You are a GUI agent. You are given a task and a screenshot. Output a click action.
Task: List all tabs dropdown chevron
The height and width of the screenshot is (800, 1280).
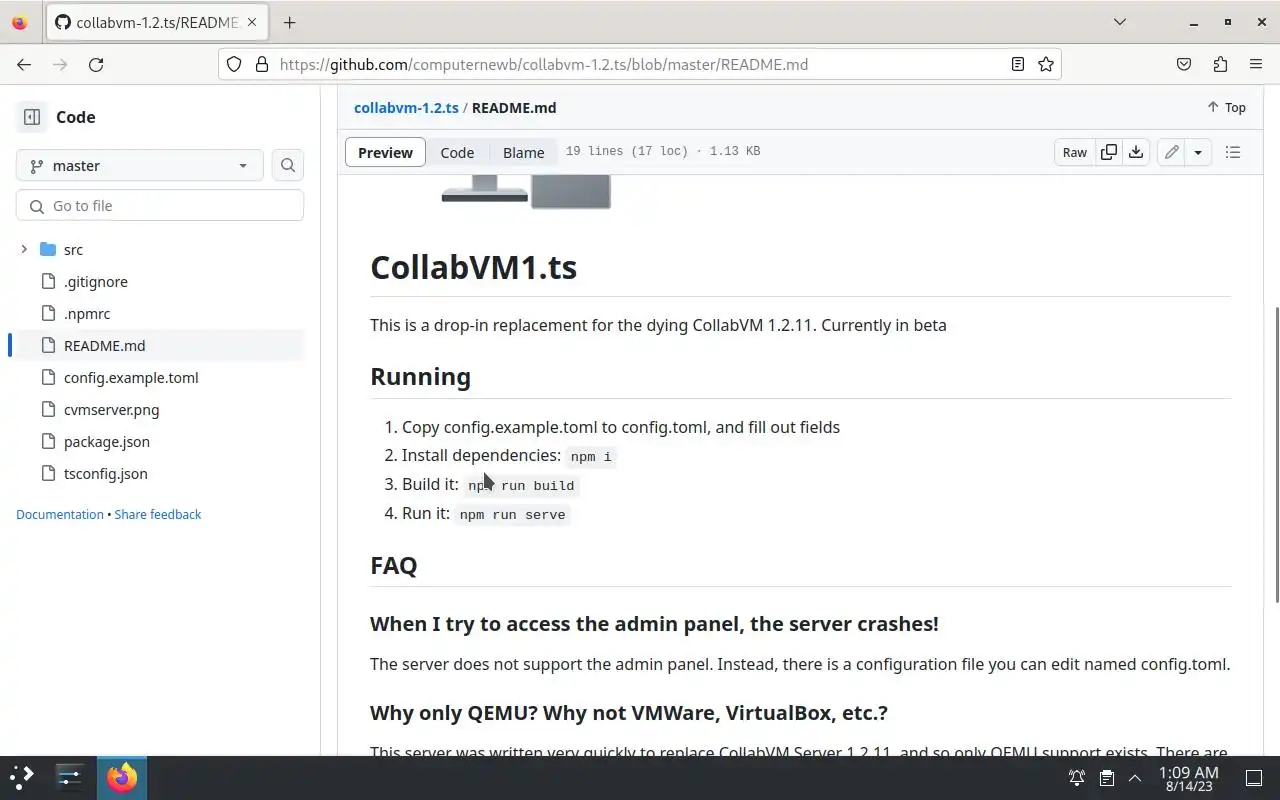[1120, 22]
